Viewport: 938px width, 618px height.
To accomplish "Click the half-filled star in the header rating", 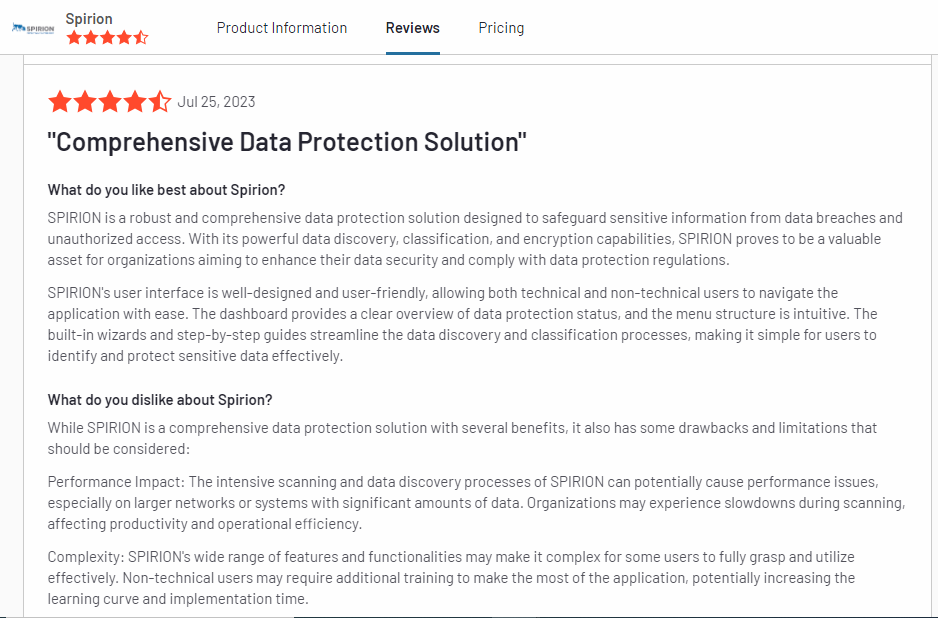I will point(141,36).
